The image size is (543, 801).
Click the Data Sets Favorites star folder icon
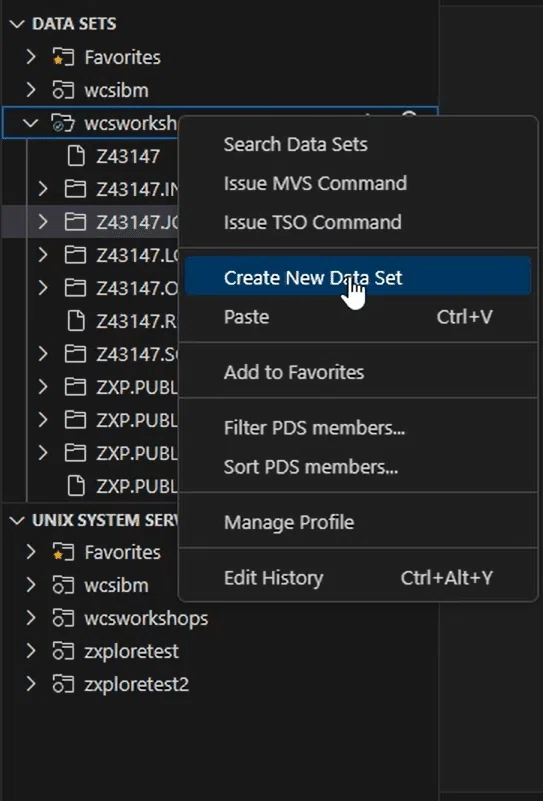coord(63,57)
